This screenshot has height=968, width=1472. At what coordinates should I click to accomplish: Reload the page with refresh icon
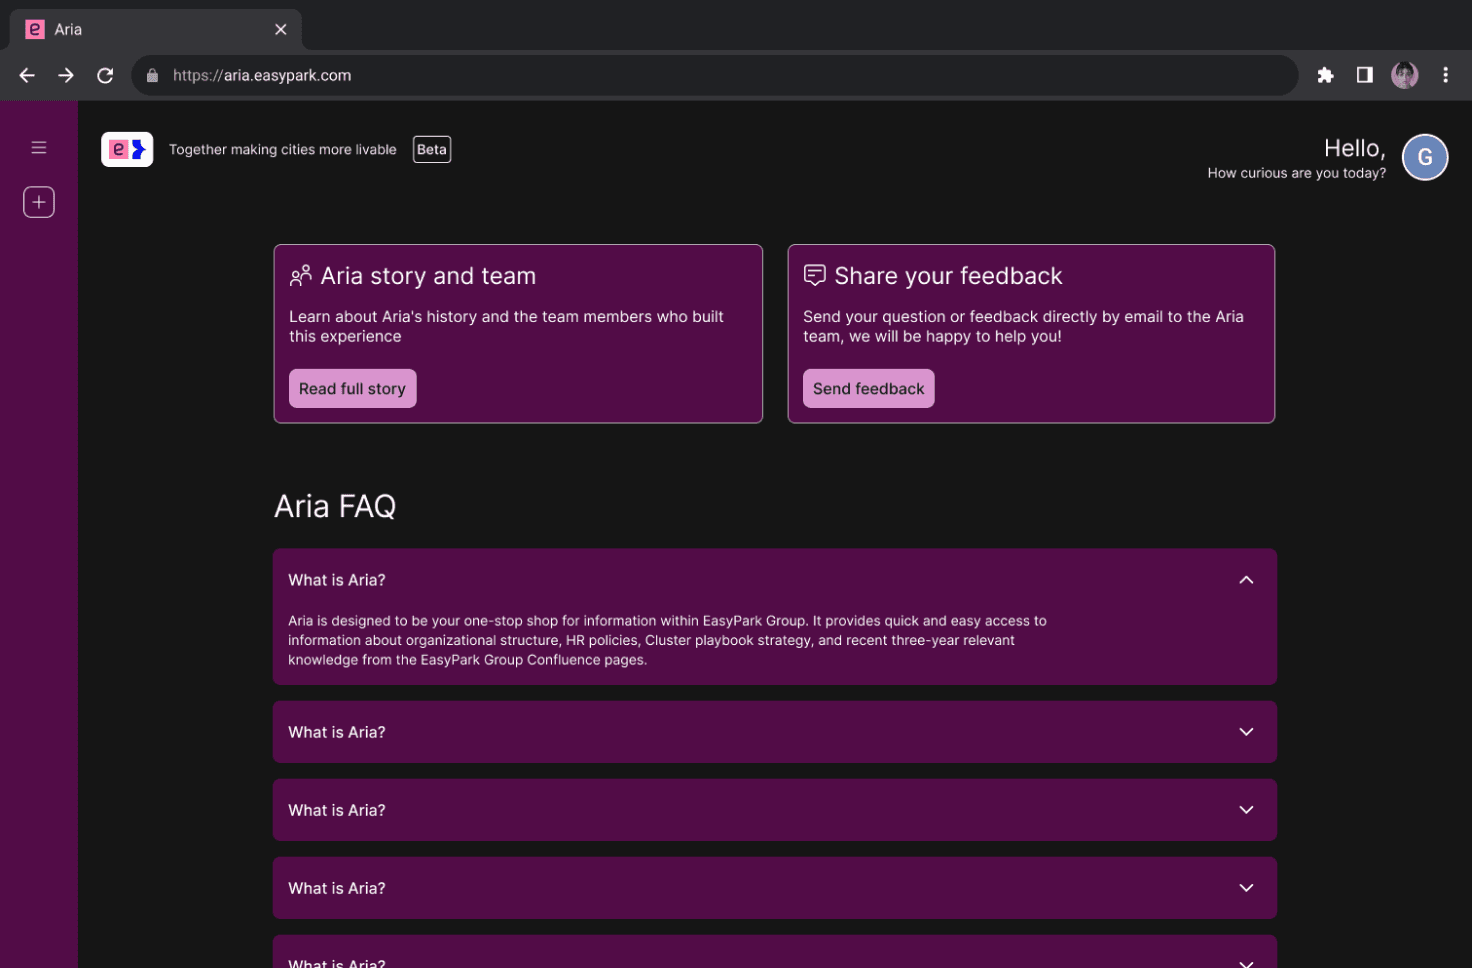105,75
